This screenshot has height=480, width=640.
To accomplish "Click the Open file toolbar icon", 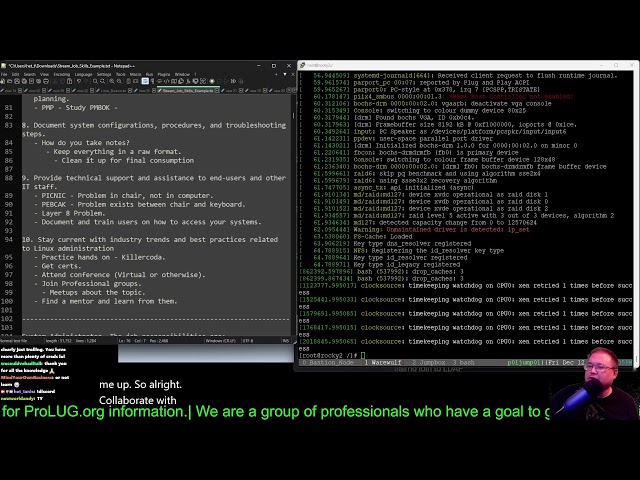I will [x=9, y=81].
